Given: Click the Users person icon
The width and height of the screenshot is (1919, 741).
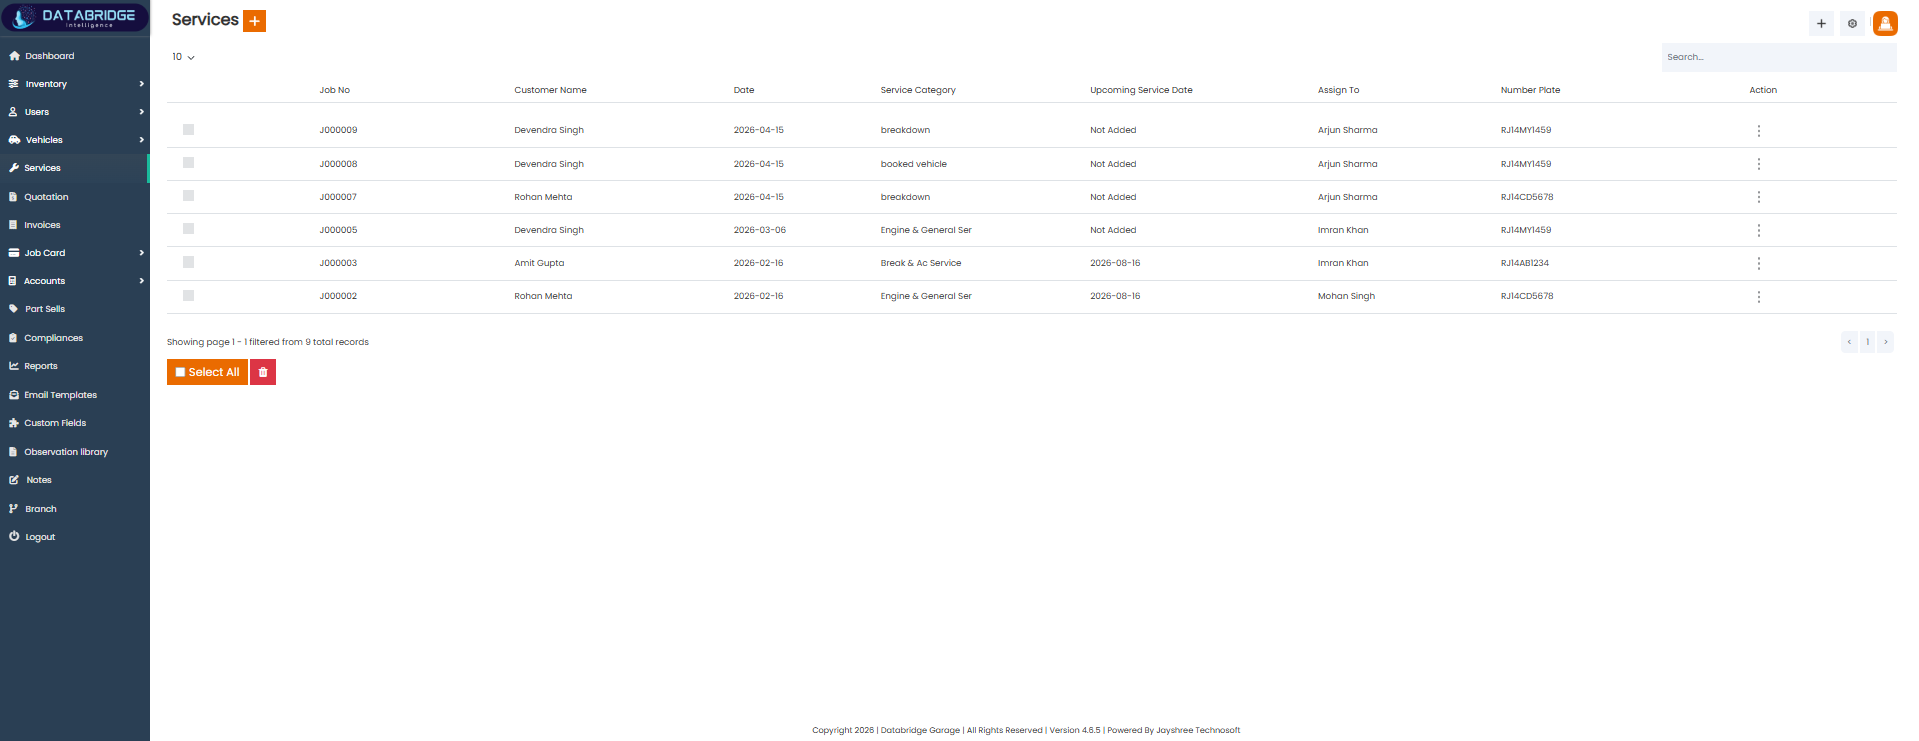Looking at the screenshot, I should (x=14, y=112).
